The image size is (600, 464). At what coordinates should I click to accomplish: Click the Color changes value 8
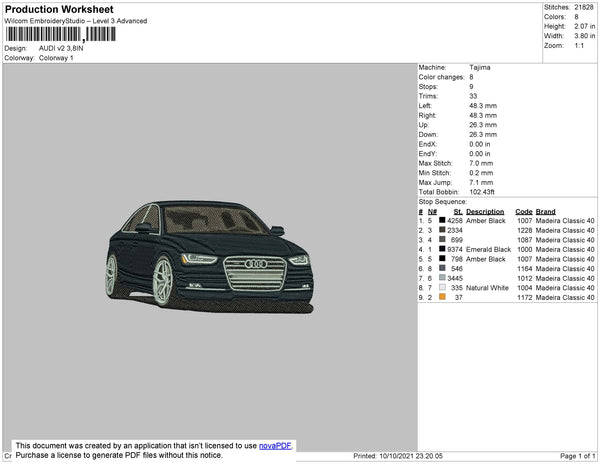click(471, 77)
